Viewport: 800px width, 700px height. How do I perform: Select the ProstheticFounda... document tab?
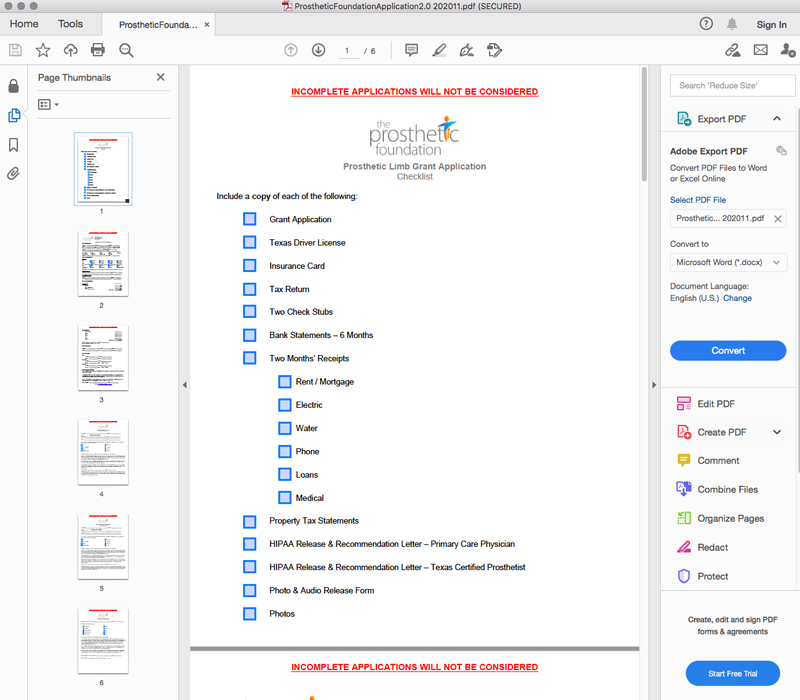pyautogui.click(x=158, y=24)
